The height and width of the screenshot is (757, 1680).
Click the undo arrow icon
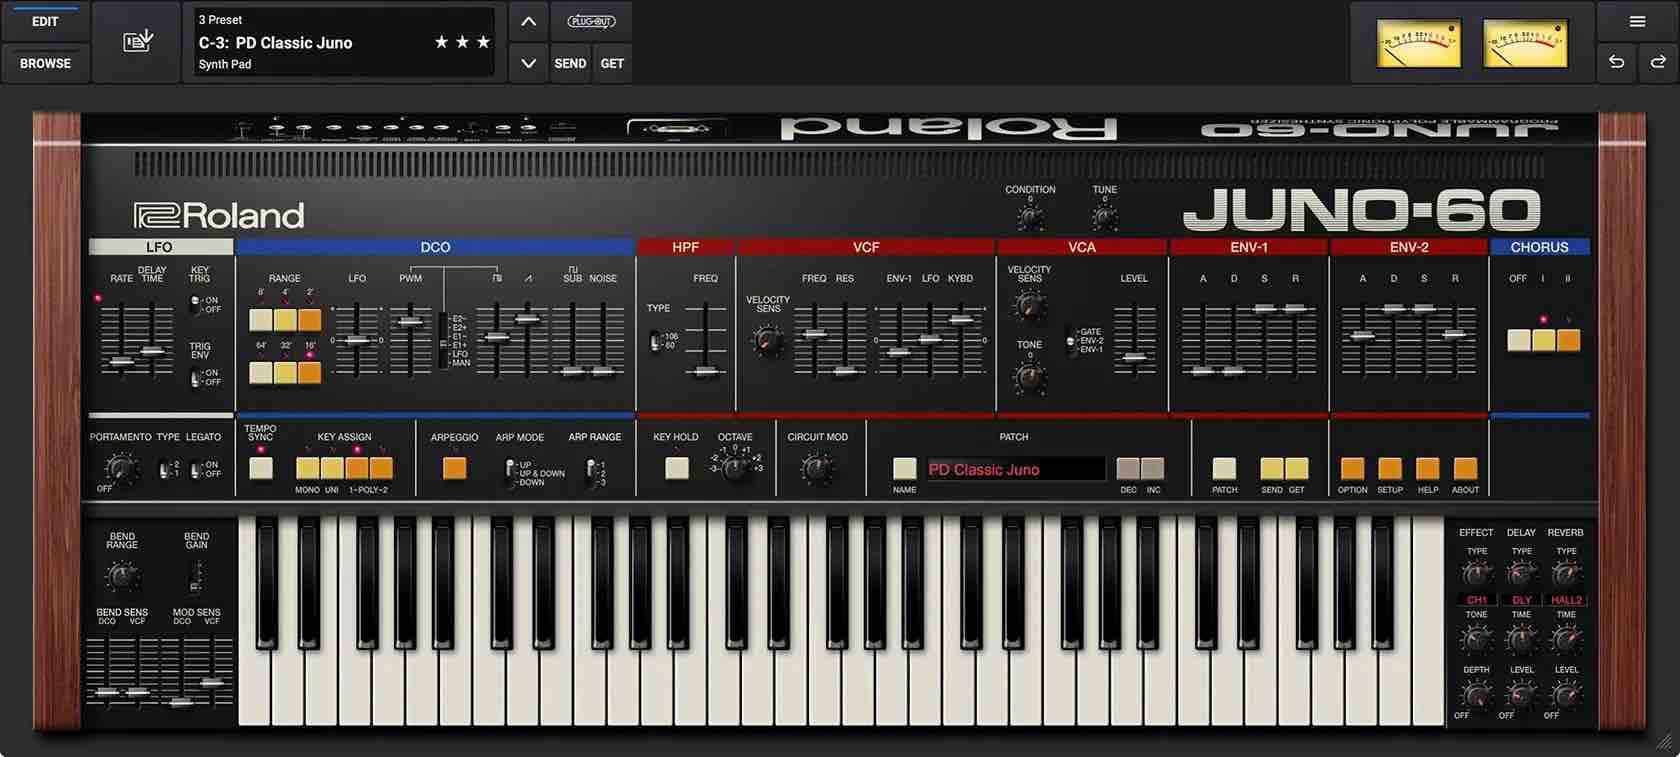(1616, 62)
